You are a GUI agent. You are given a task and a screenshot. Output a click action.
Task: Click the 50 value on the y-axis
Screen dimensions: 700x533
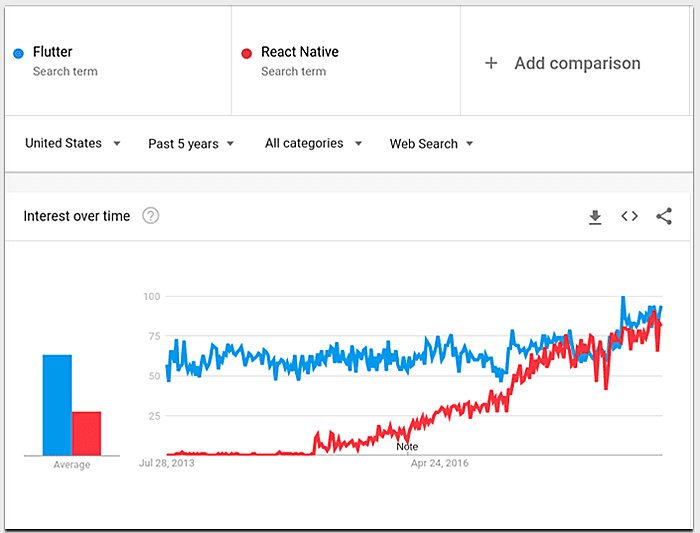pos(154,376)
